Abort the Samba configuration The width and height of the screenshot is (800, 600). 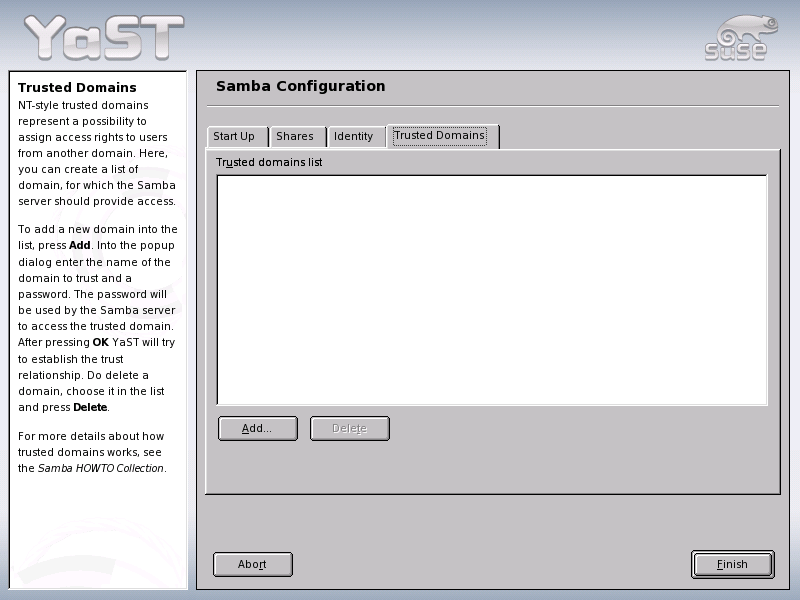(253, 564)
